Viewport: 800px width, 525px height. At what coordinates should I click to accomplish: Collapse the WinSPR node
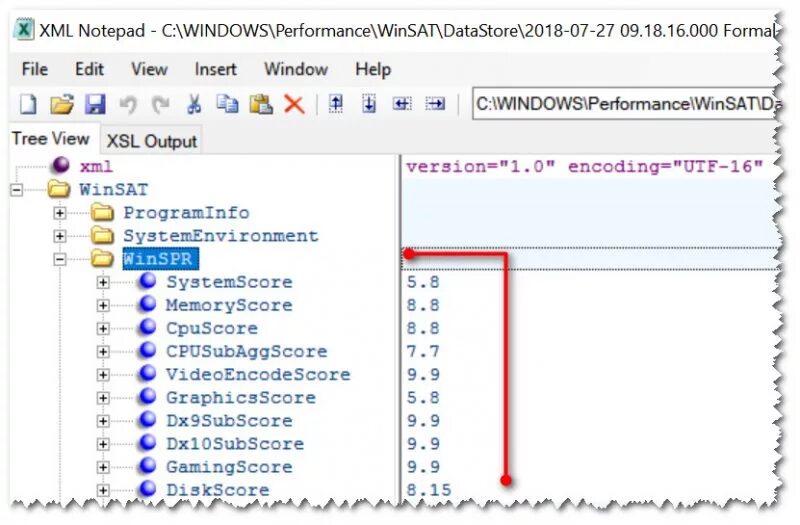60,259
